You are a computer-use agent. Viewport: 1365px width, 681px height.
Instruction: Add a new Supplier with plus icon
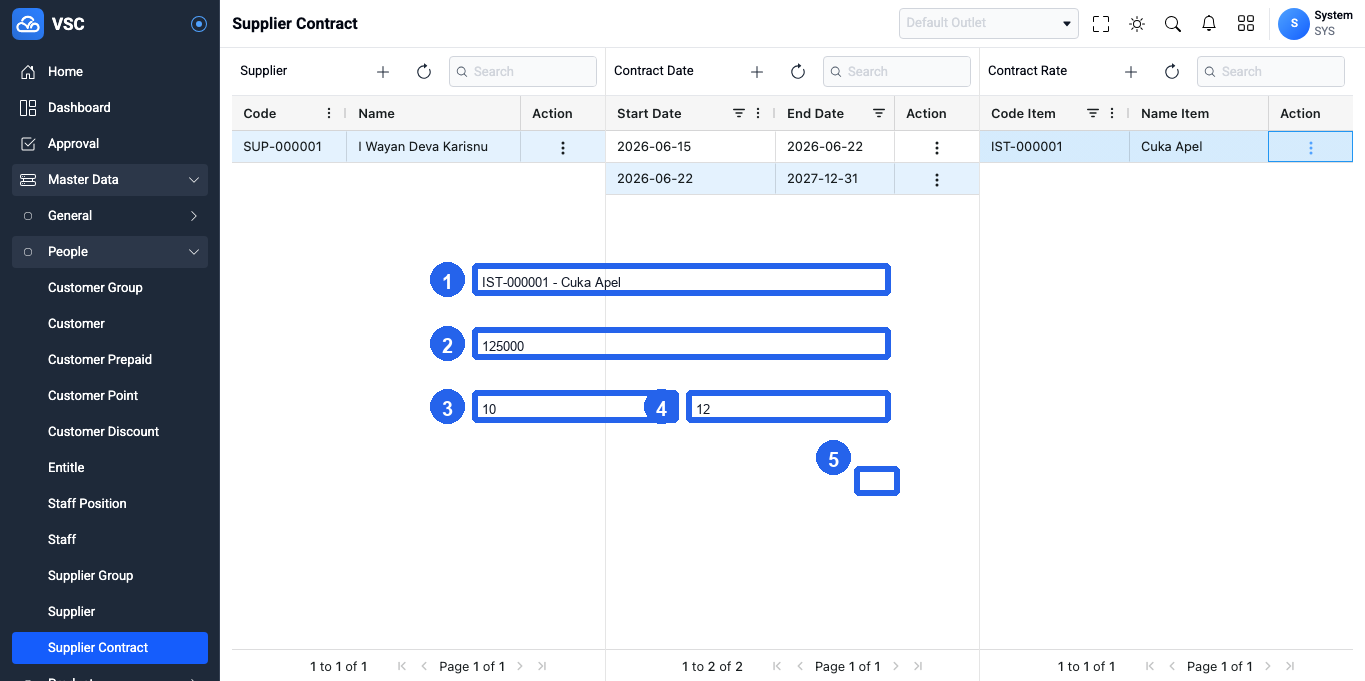click(383, 72)
